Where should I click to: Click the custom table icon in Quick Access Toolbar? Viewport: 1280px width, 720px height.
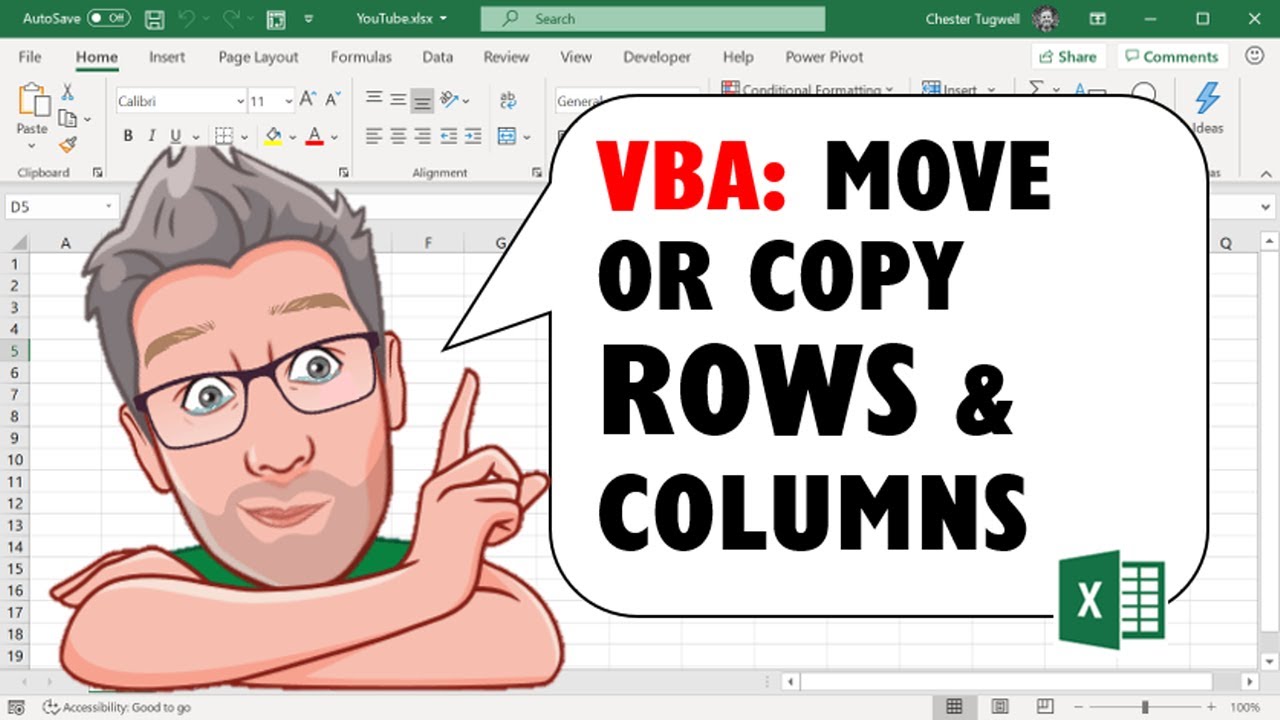275,19
